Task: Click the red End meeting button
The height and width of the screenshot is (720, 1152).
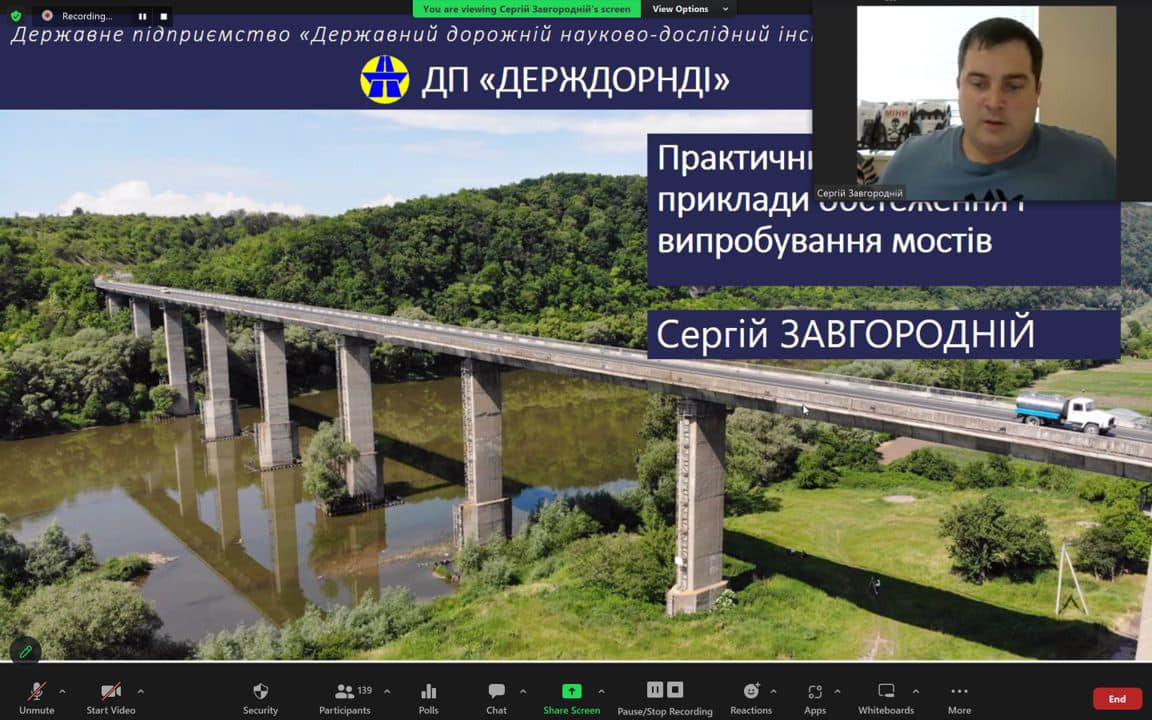Action: point(1117,699)
